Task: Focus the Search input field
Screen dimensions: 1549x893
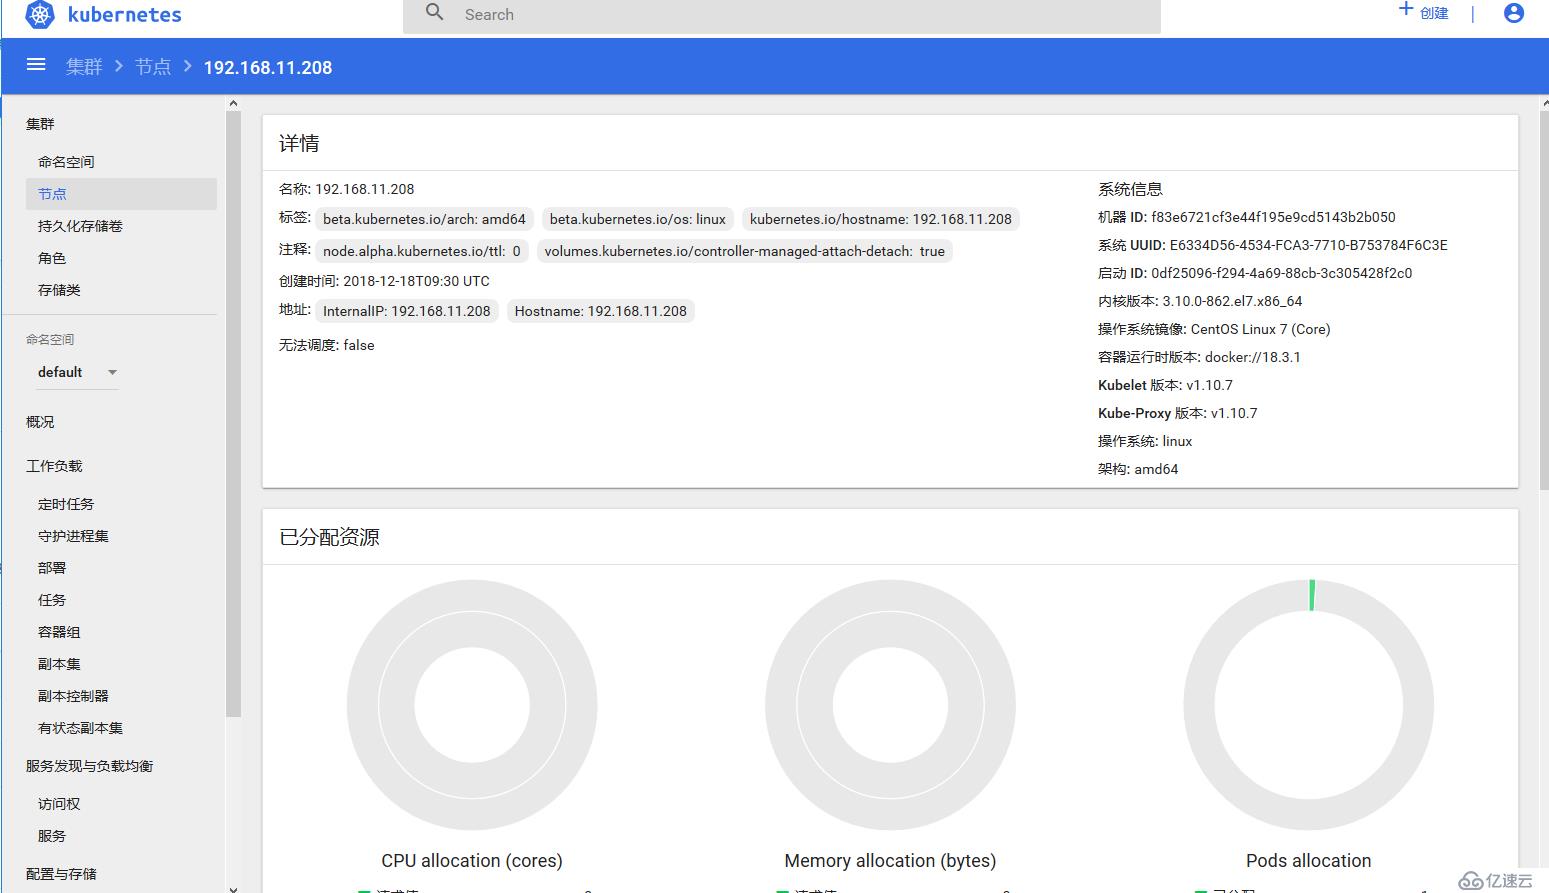Action: tap(781, 15)
